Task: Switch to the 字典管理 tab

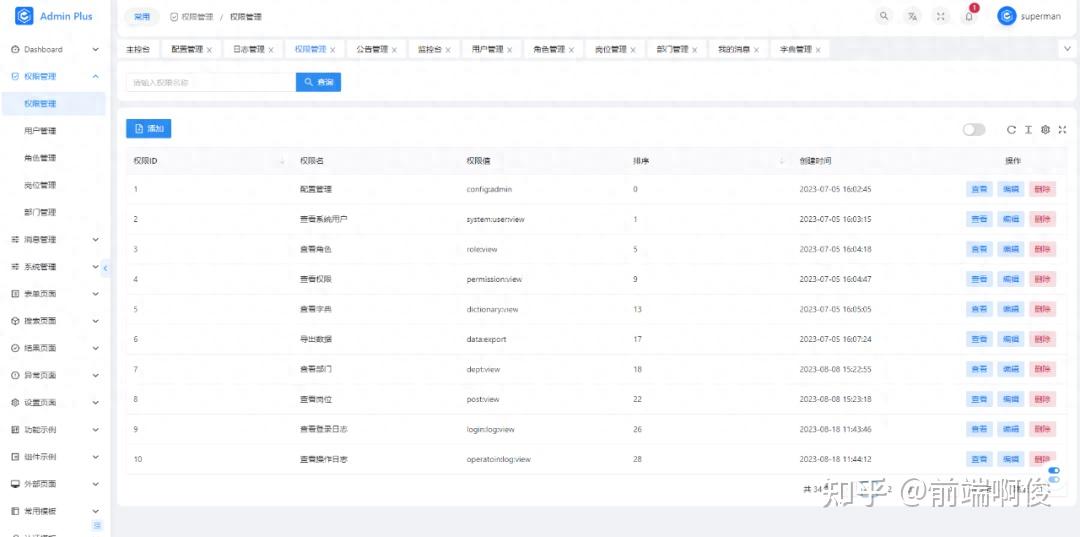Action: click(796, 50)
